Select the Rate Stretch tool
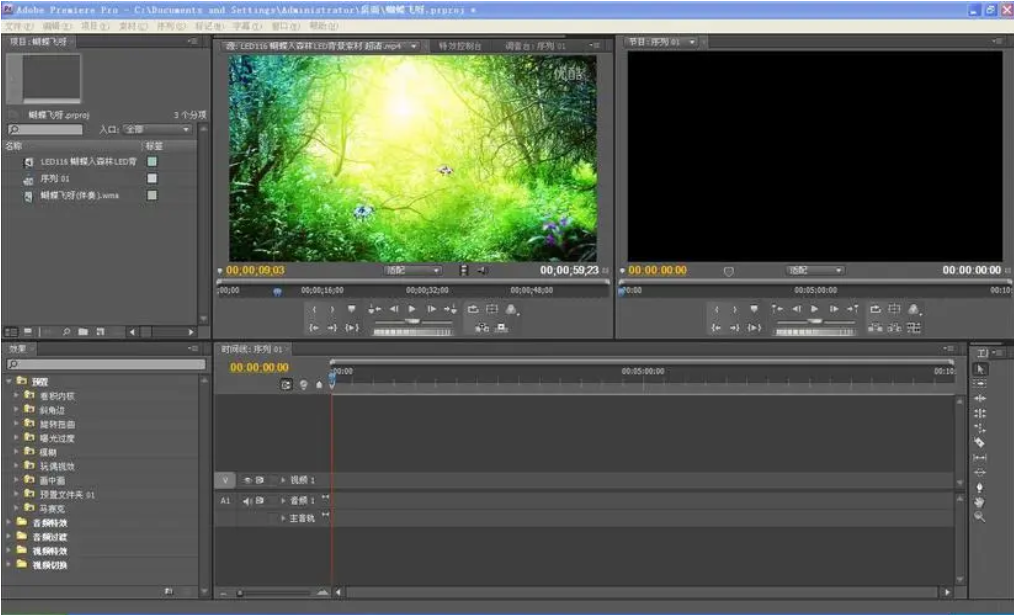The image size is (1014, 615). coord(980,428)
